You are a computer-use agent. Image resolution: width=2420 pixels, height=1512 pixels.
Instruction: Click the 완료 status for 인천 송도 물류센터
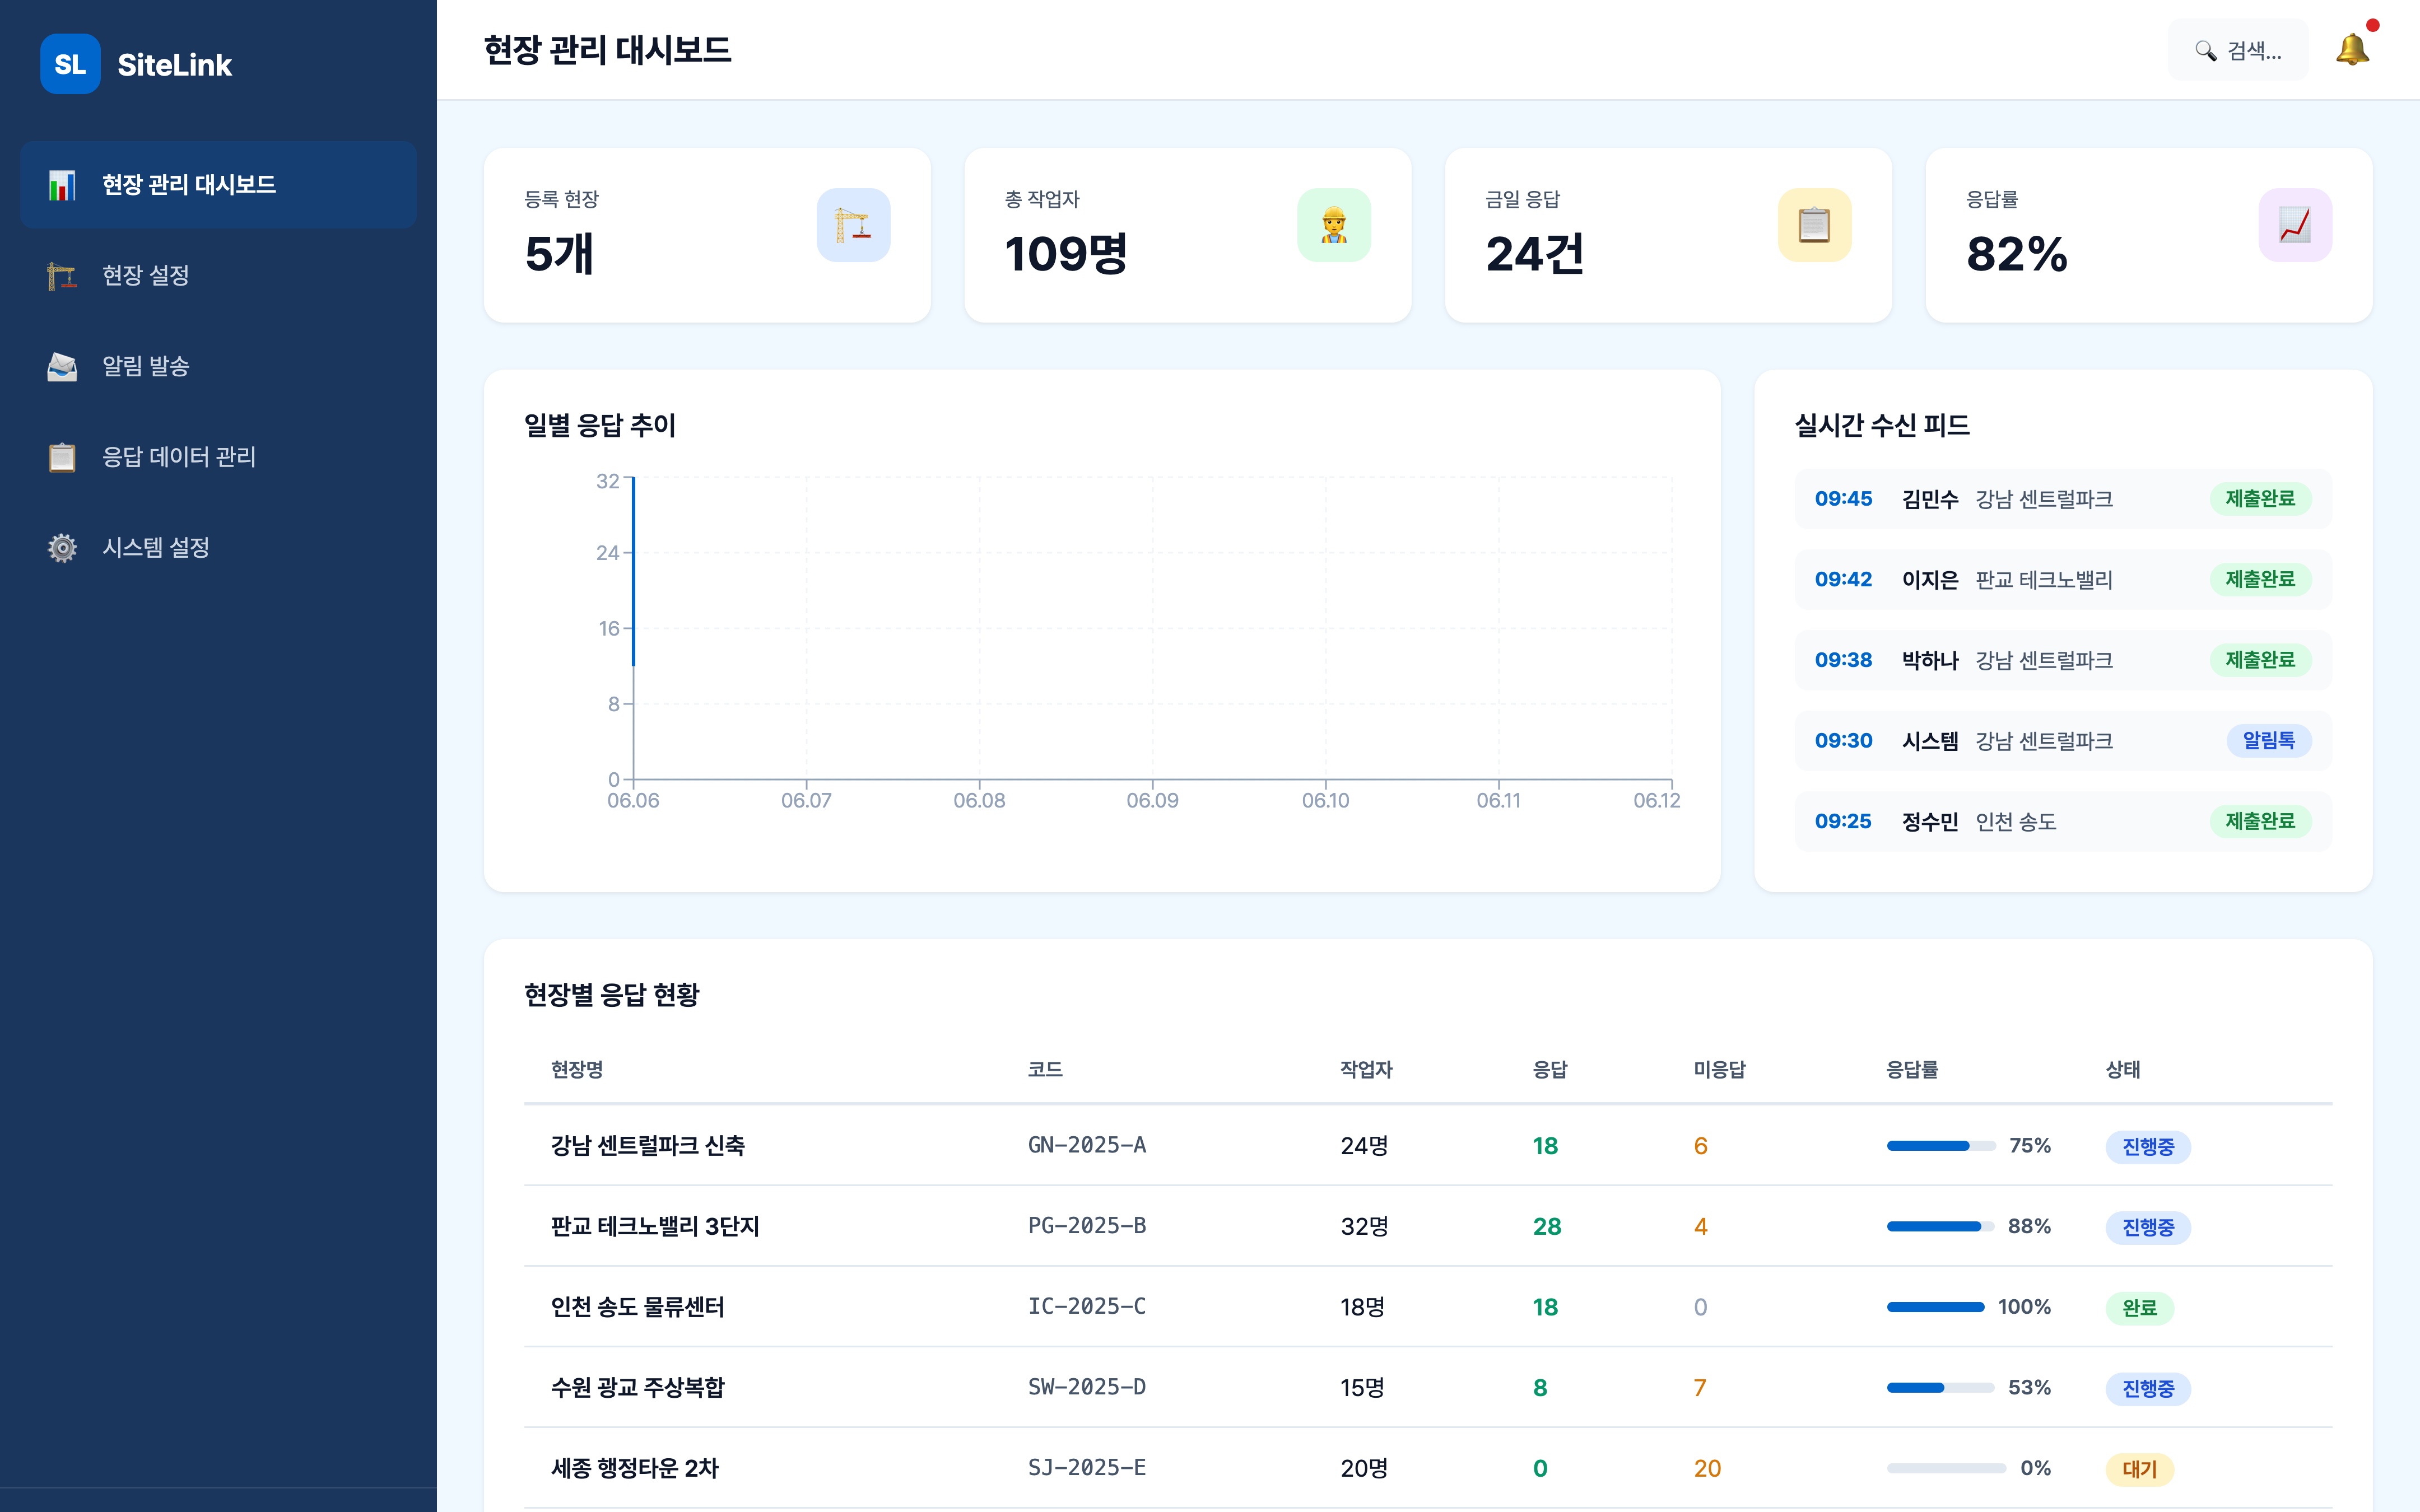click(2141, 1307)
